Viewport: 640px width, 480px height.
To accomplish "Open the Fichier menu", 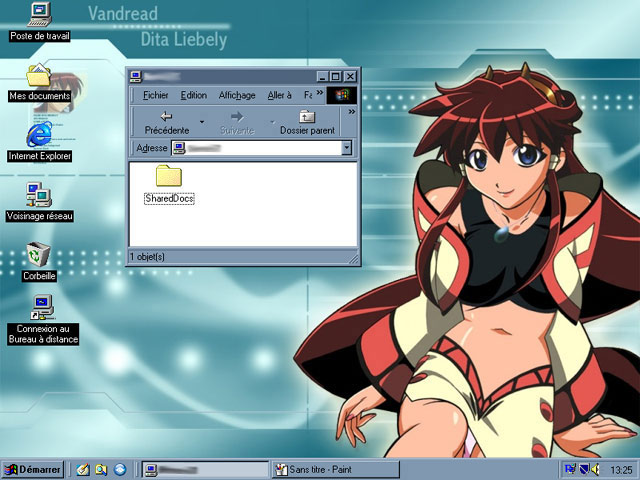I will pyautogui.click(x=155, y=96).
